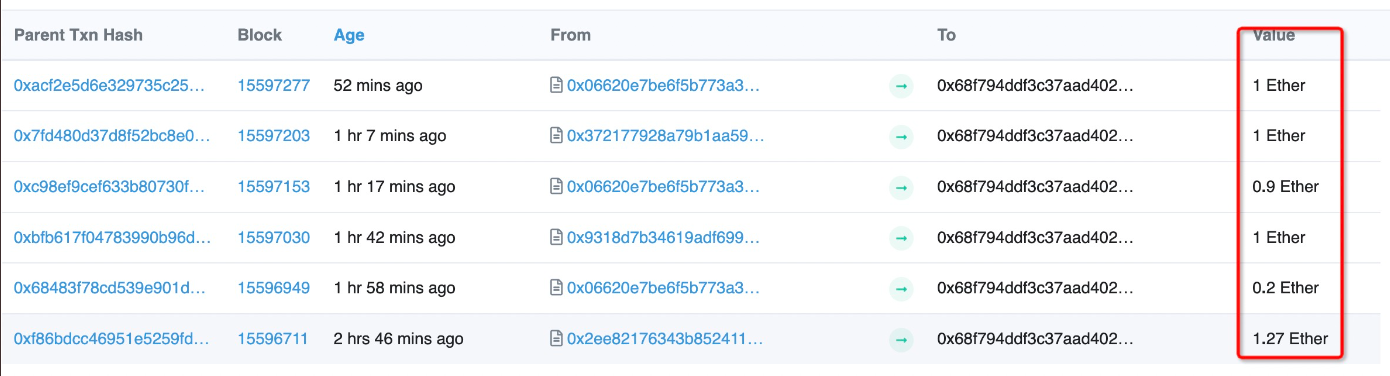Open From address 0x372177928a79b1aa59

[x=665, y=136]
